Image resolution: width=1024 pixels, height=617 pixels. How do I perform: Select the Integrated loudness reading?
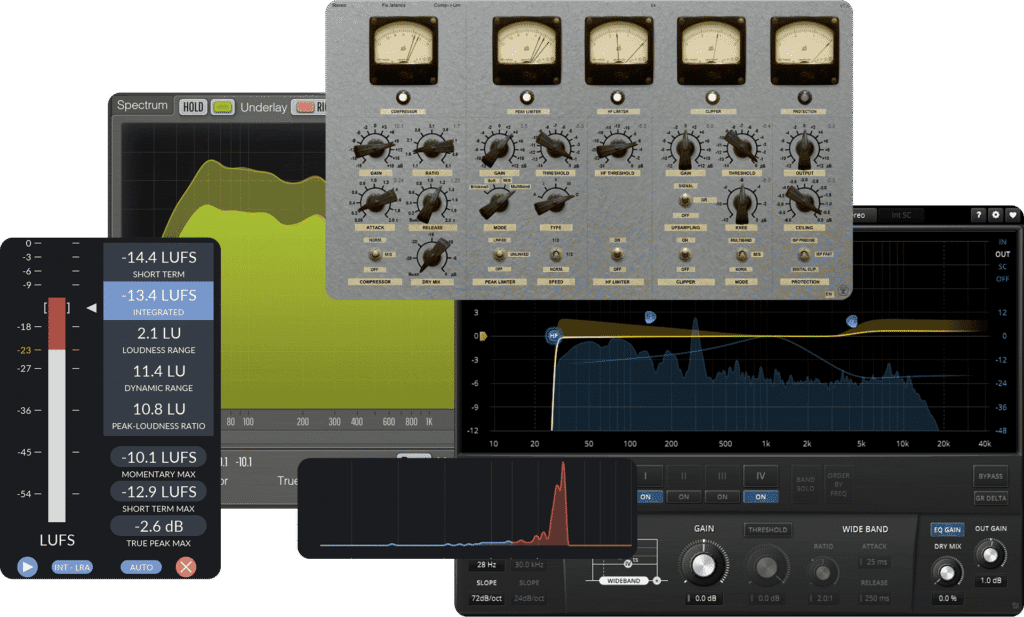pyautogui.click(x=160, y=301)
